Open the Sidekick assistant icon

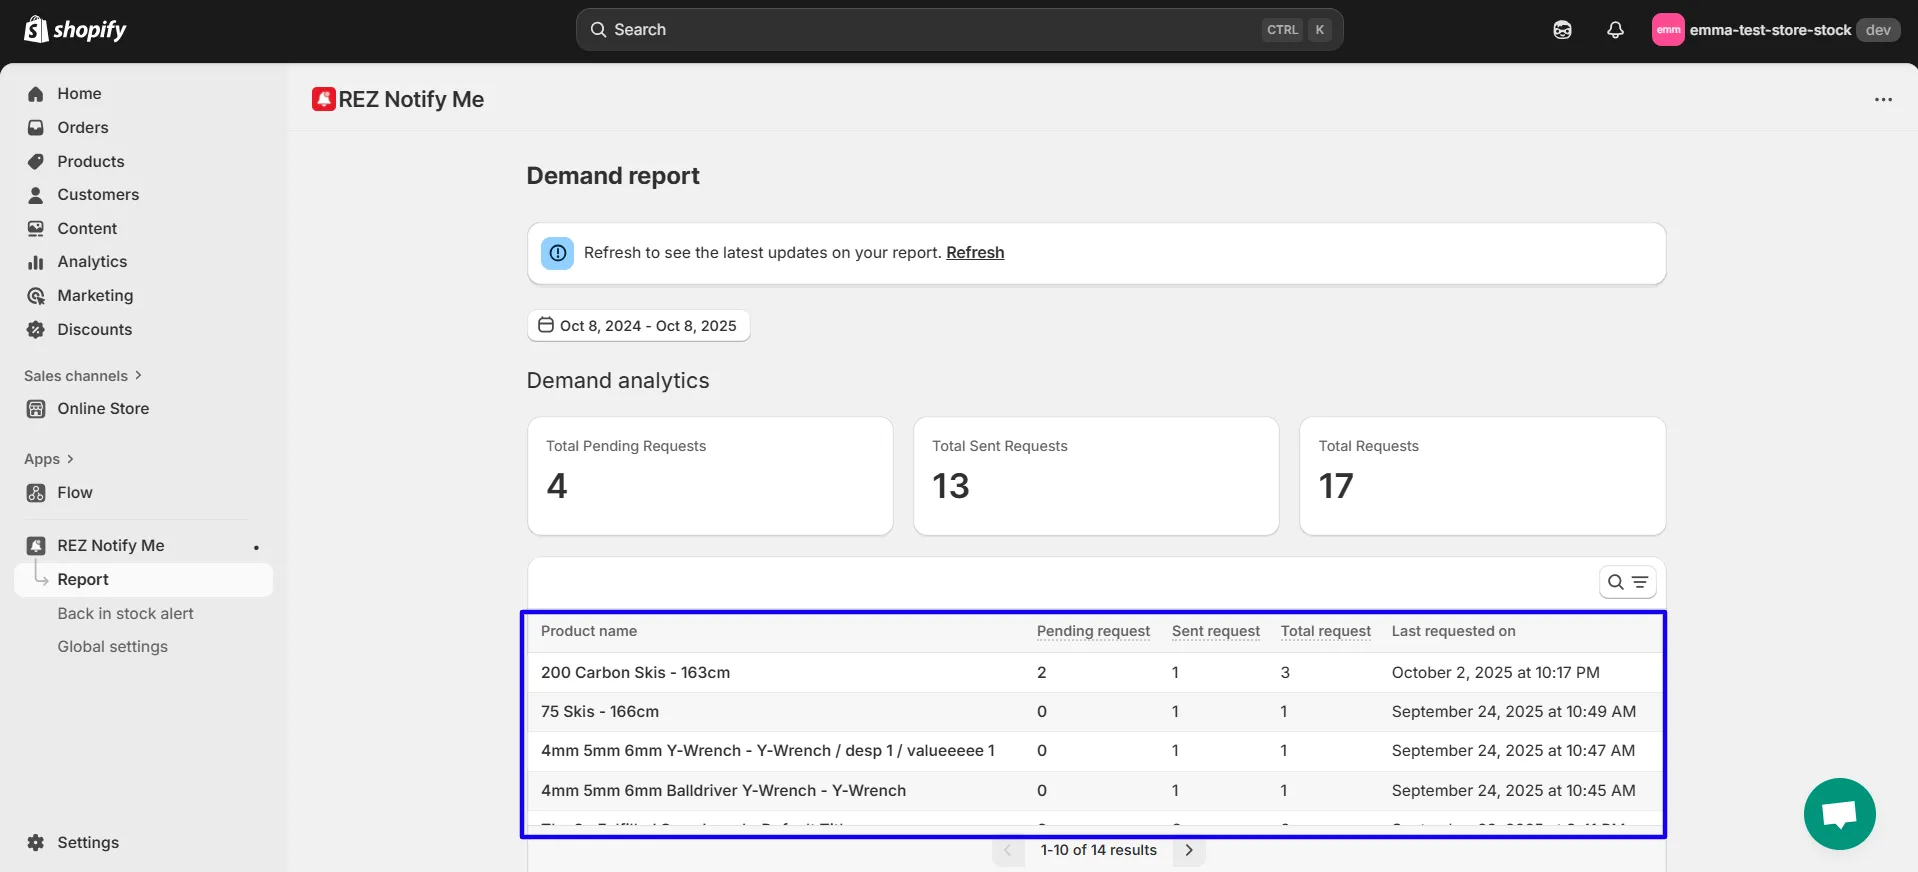1562,30
